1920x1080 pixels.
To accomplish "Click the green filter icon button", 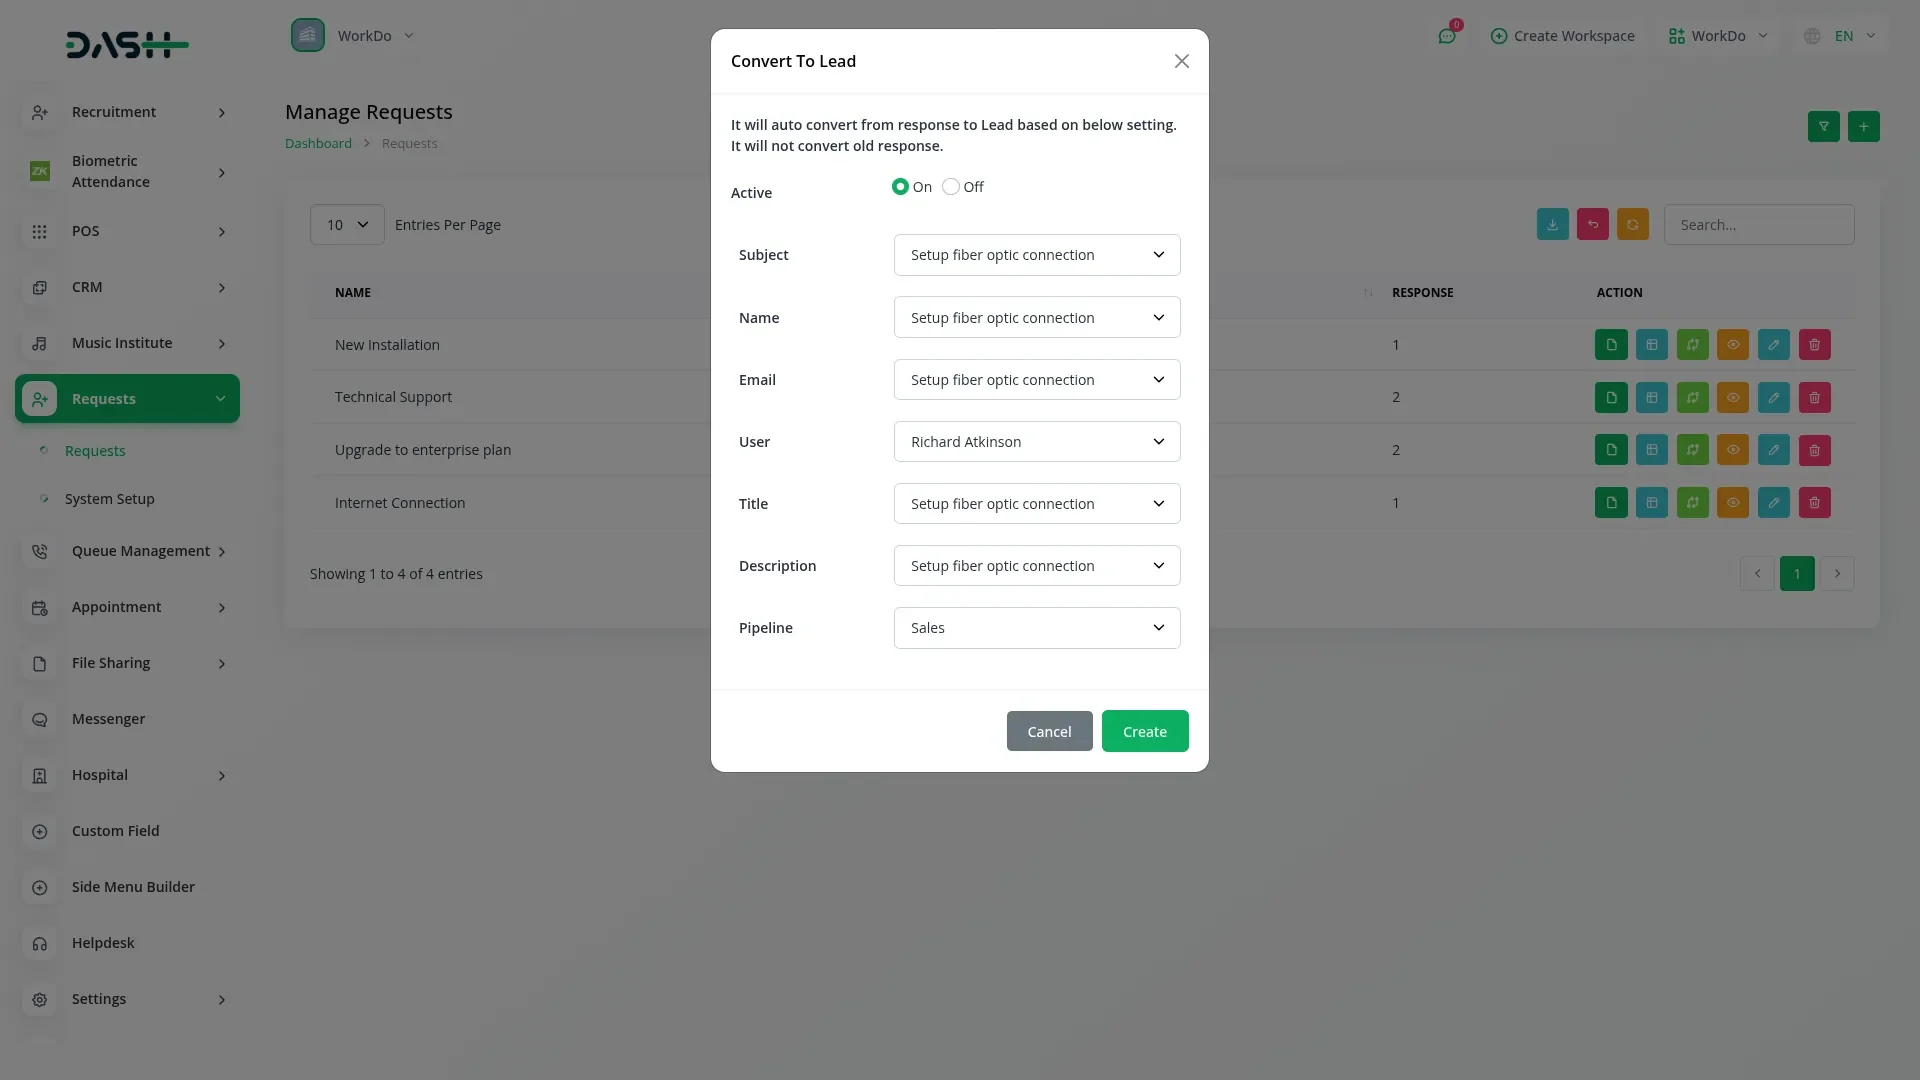I will [1823, 127].
